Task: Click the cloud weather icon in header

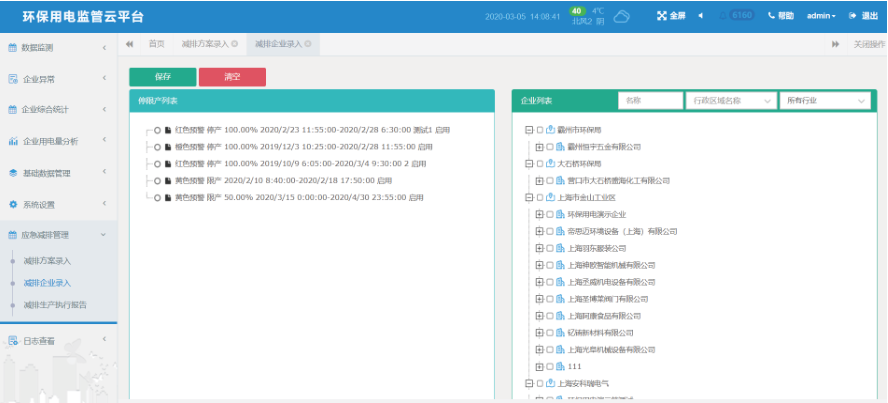Action: 621,16
